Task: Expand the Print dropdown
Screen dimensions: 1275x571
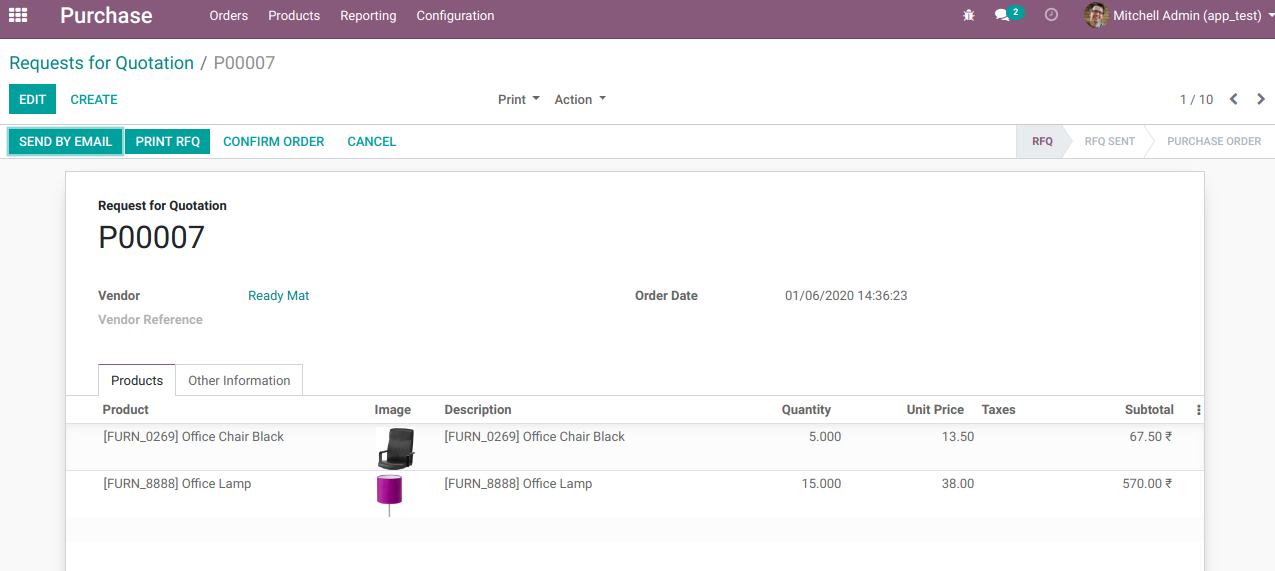Action: (x=519, y=99)
